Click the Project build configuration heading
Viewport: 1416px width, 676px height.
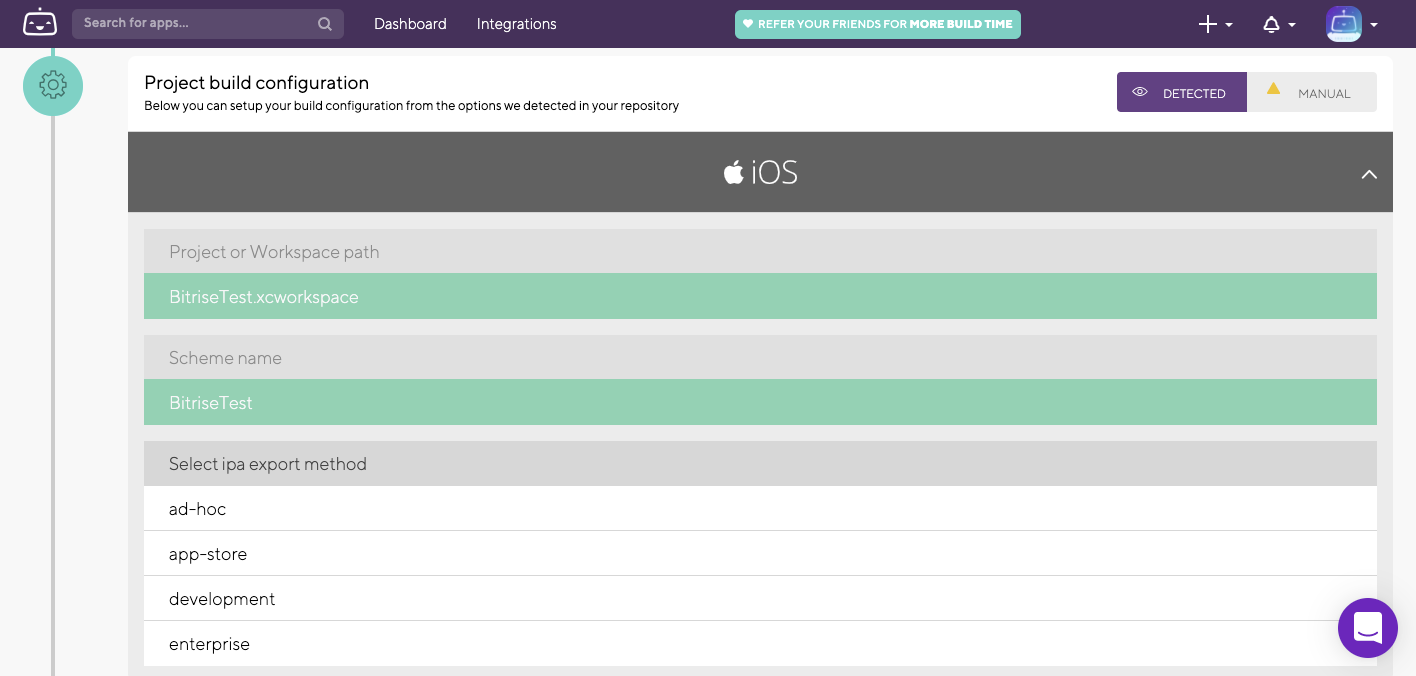tap(257, 83)
